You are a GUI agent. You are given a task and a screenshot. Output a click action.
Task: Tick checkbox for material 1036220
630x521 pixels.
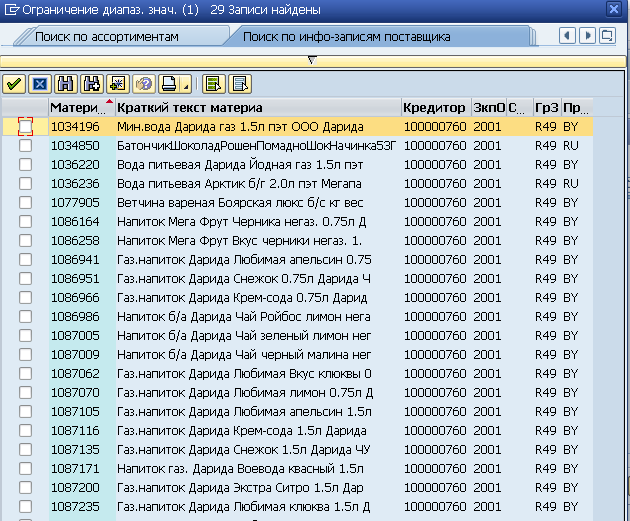tap(25, 164)
